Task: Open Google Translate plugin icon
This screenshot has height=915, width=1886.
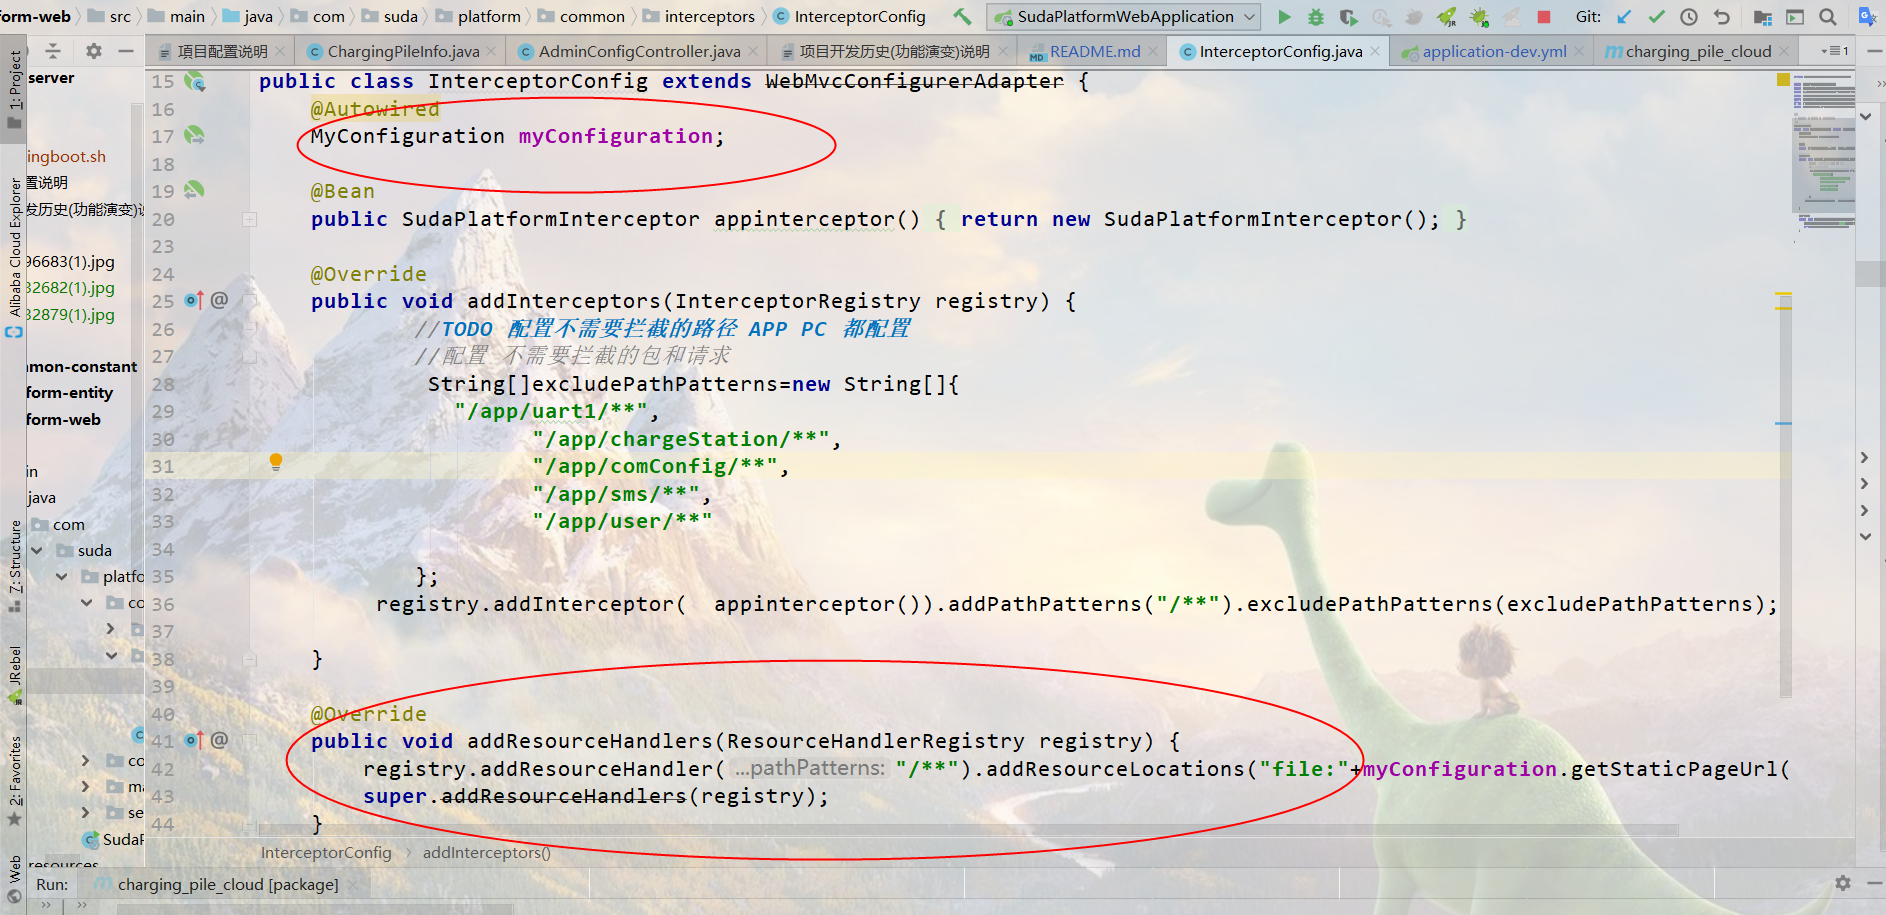Action: tap(1867, 17)
